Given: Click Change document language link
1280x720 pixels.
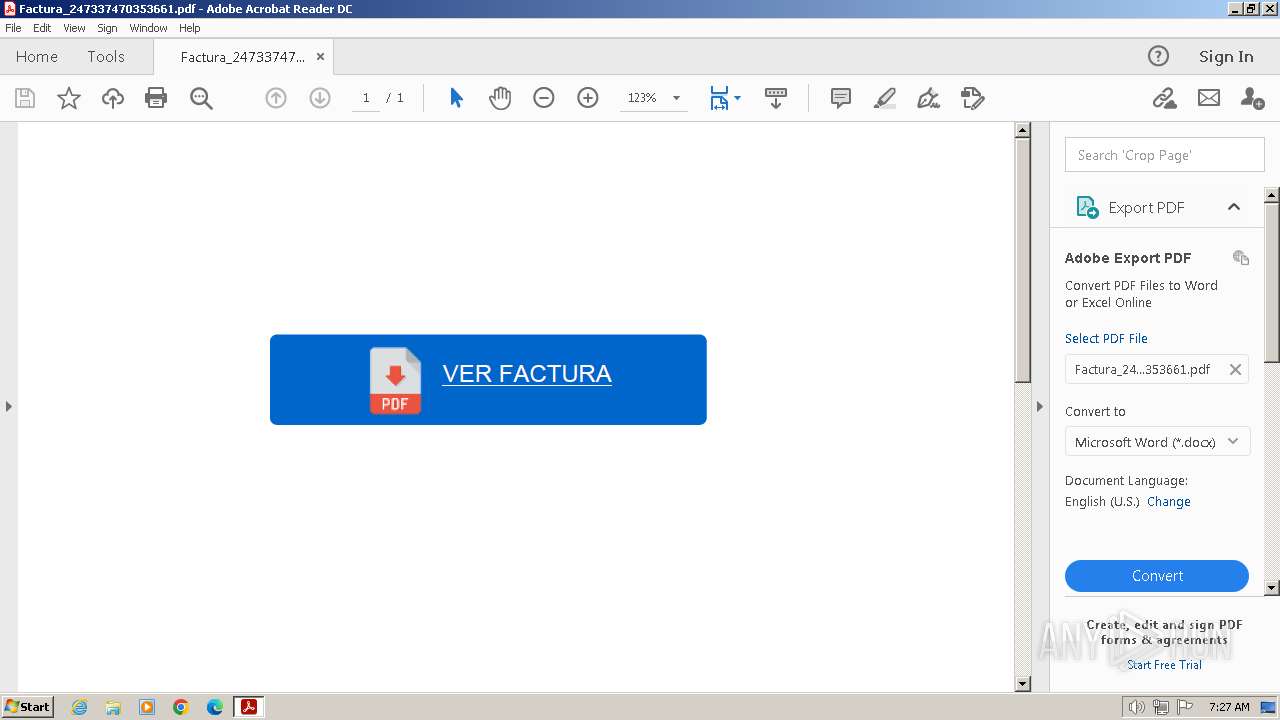Looking at the screenshot, I should coord(1169,502).
